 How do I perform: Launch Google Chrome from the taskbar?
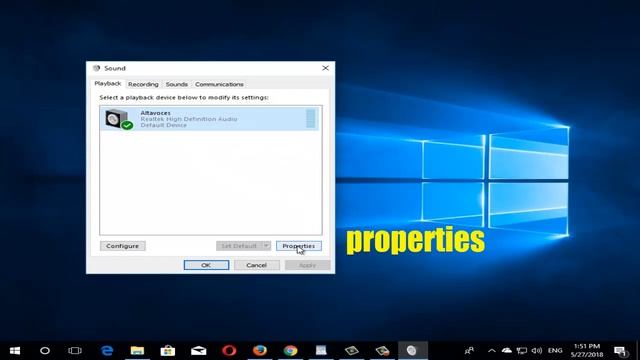[290, 351]
